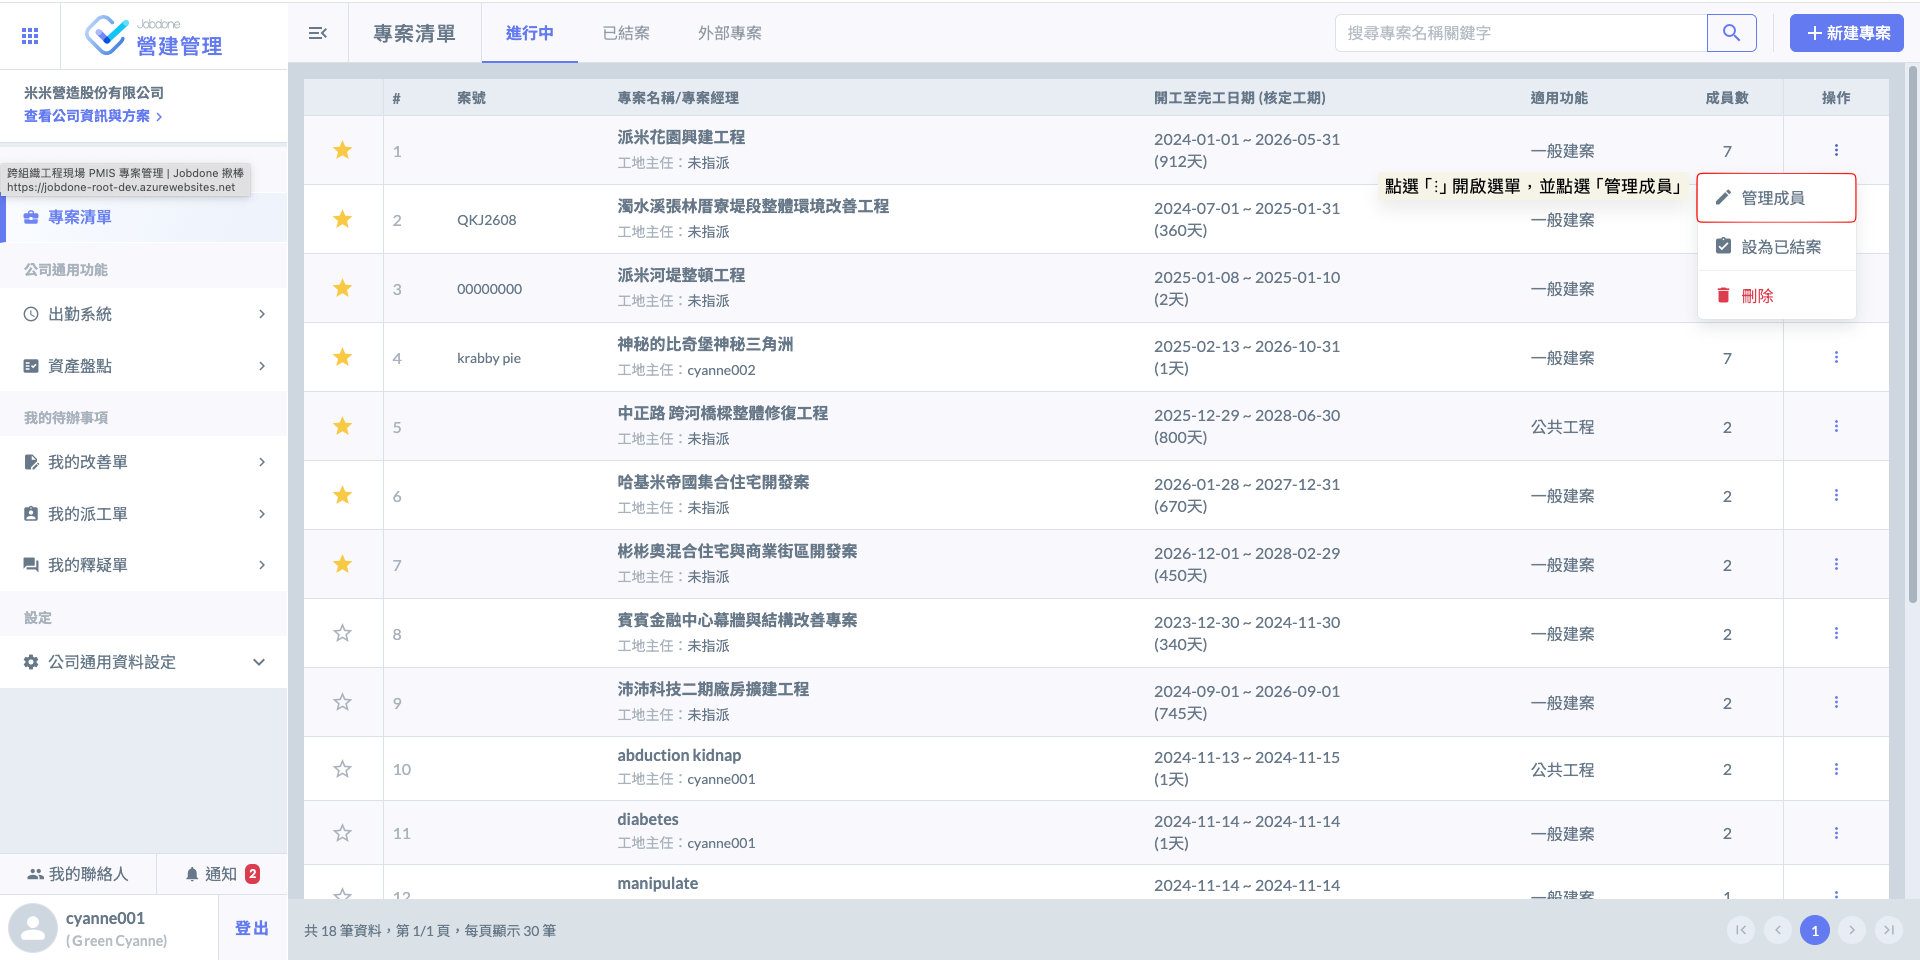Collapse the sidebar with the menu icon
This screenshot has width=1920, height=960.
tap(318, 33)
